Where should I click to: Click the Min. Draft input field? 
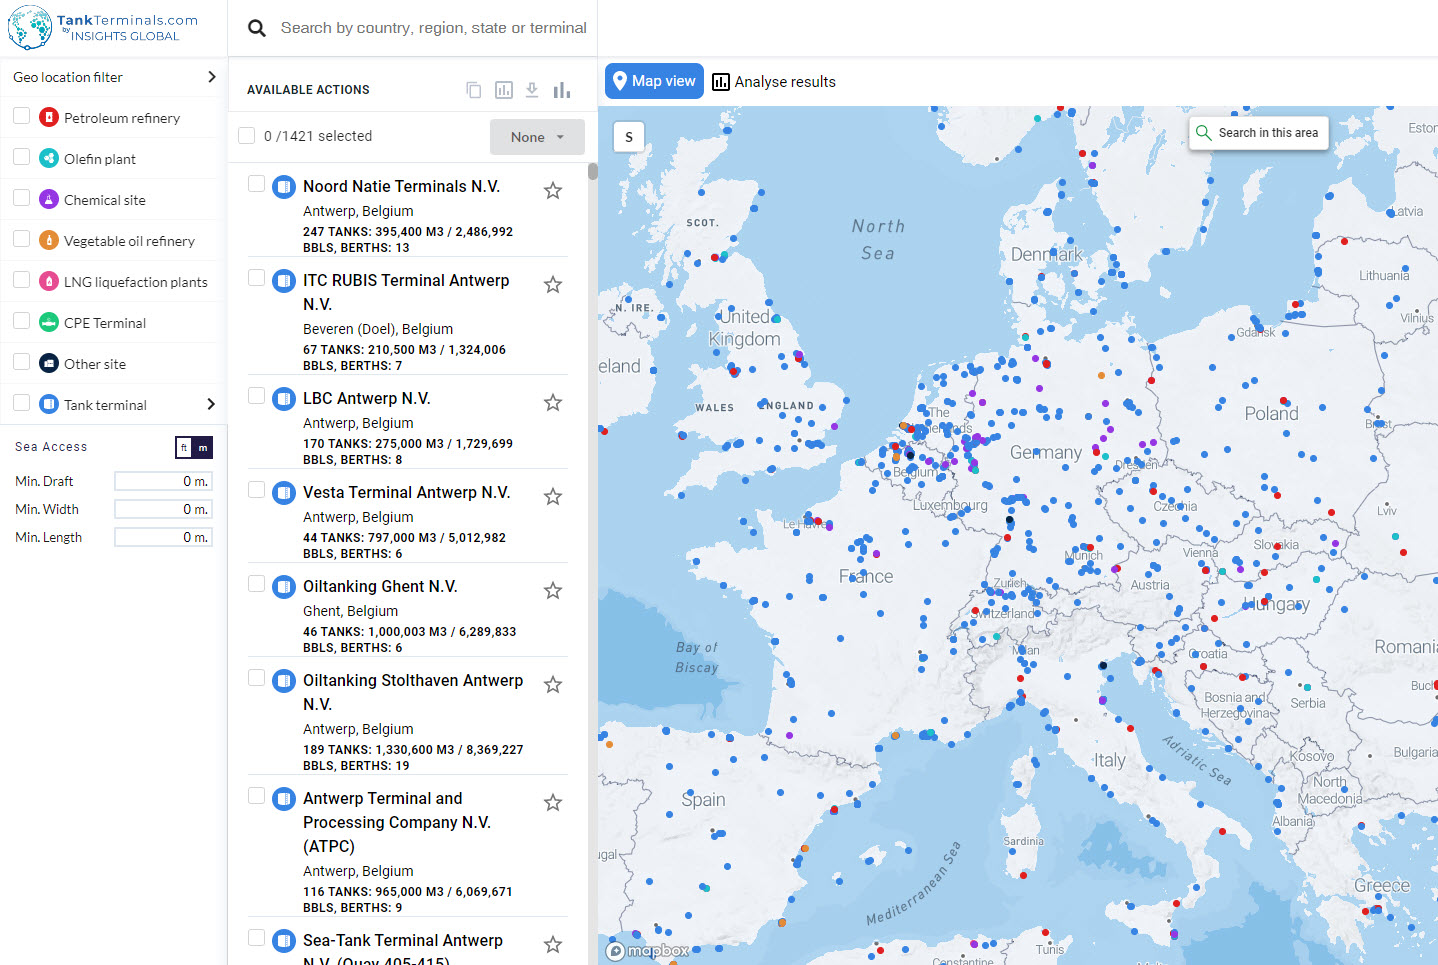tap(163, 481)
